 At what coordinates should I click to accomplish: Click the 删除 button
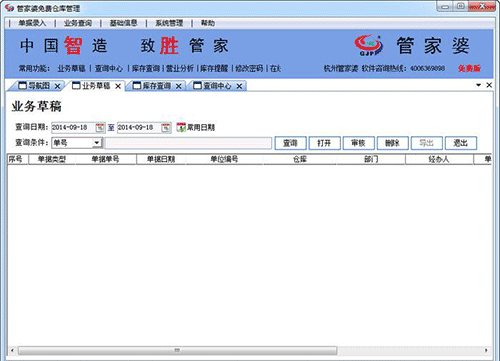392,143
